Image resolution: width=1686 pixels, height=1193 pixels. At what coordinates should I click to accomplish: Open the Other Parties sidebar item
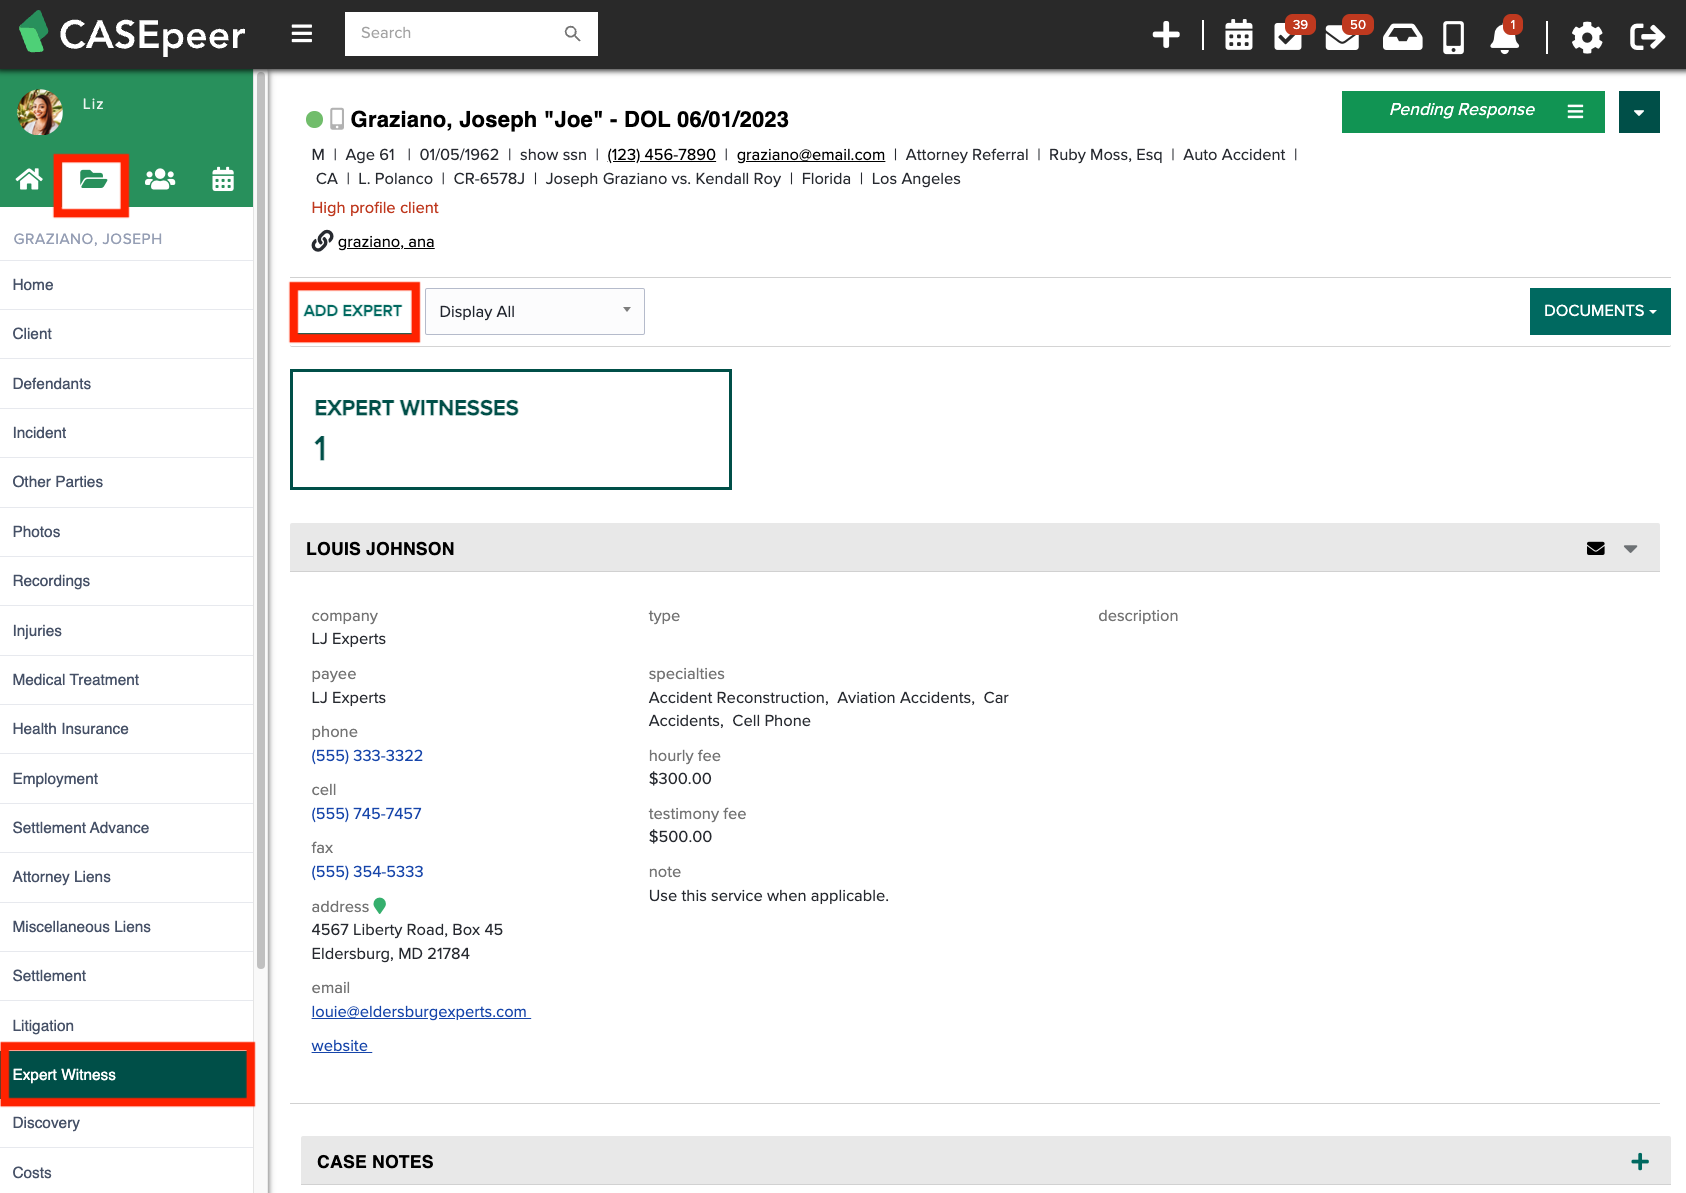[x=126, y=482]
